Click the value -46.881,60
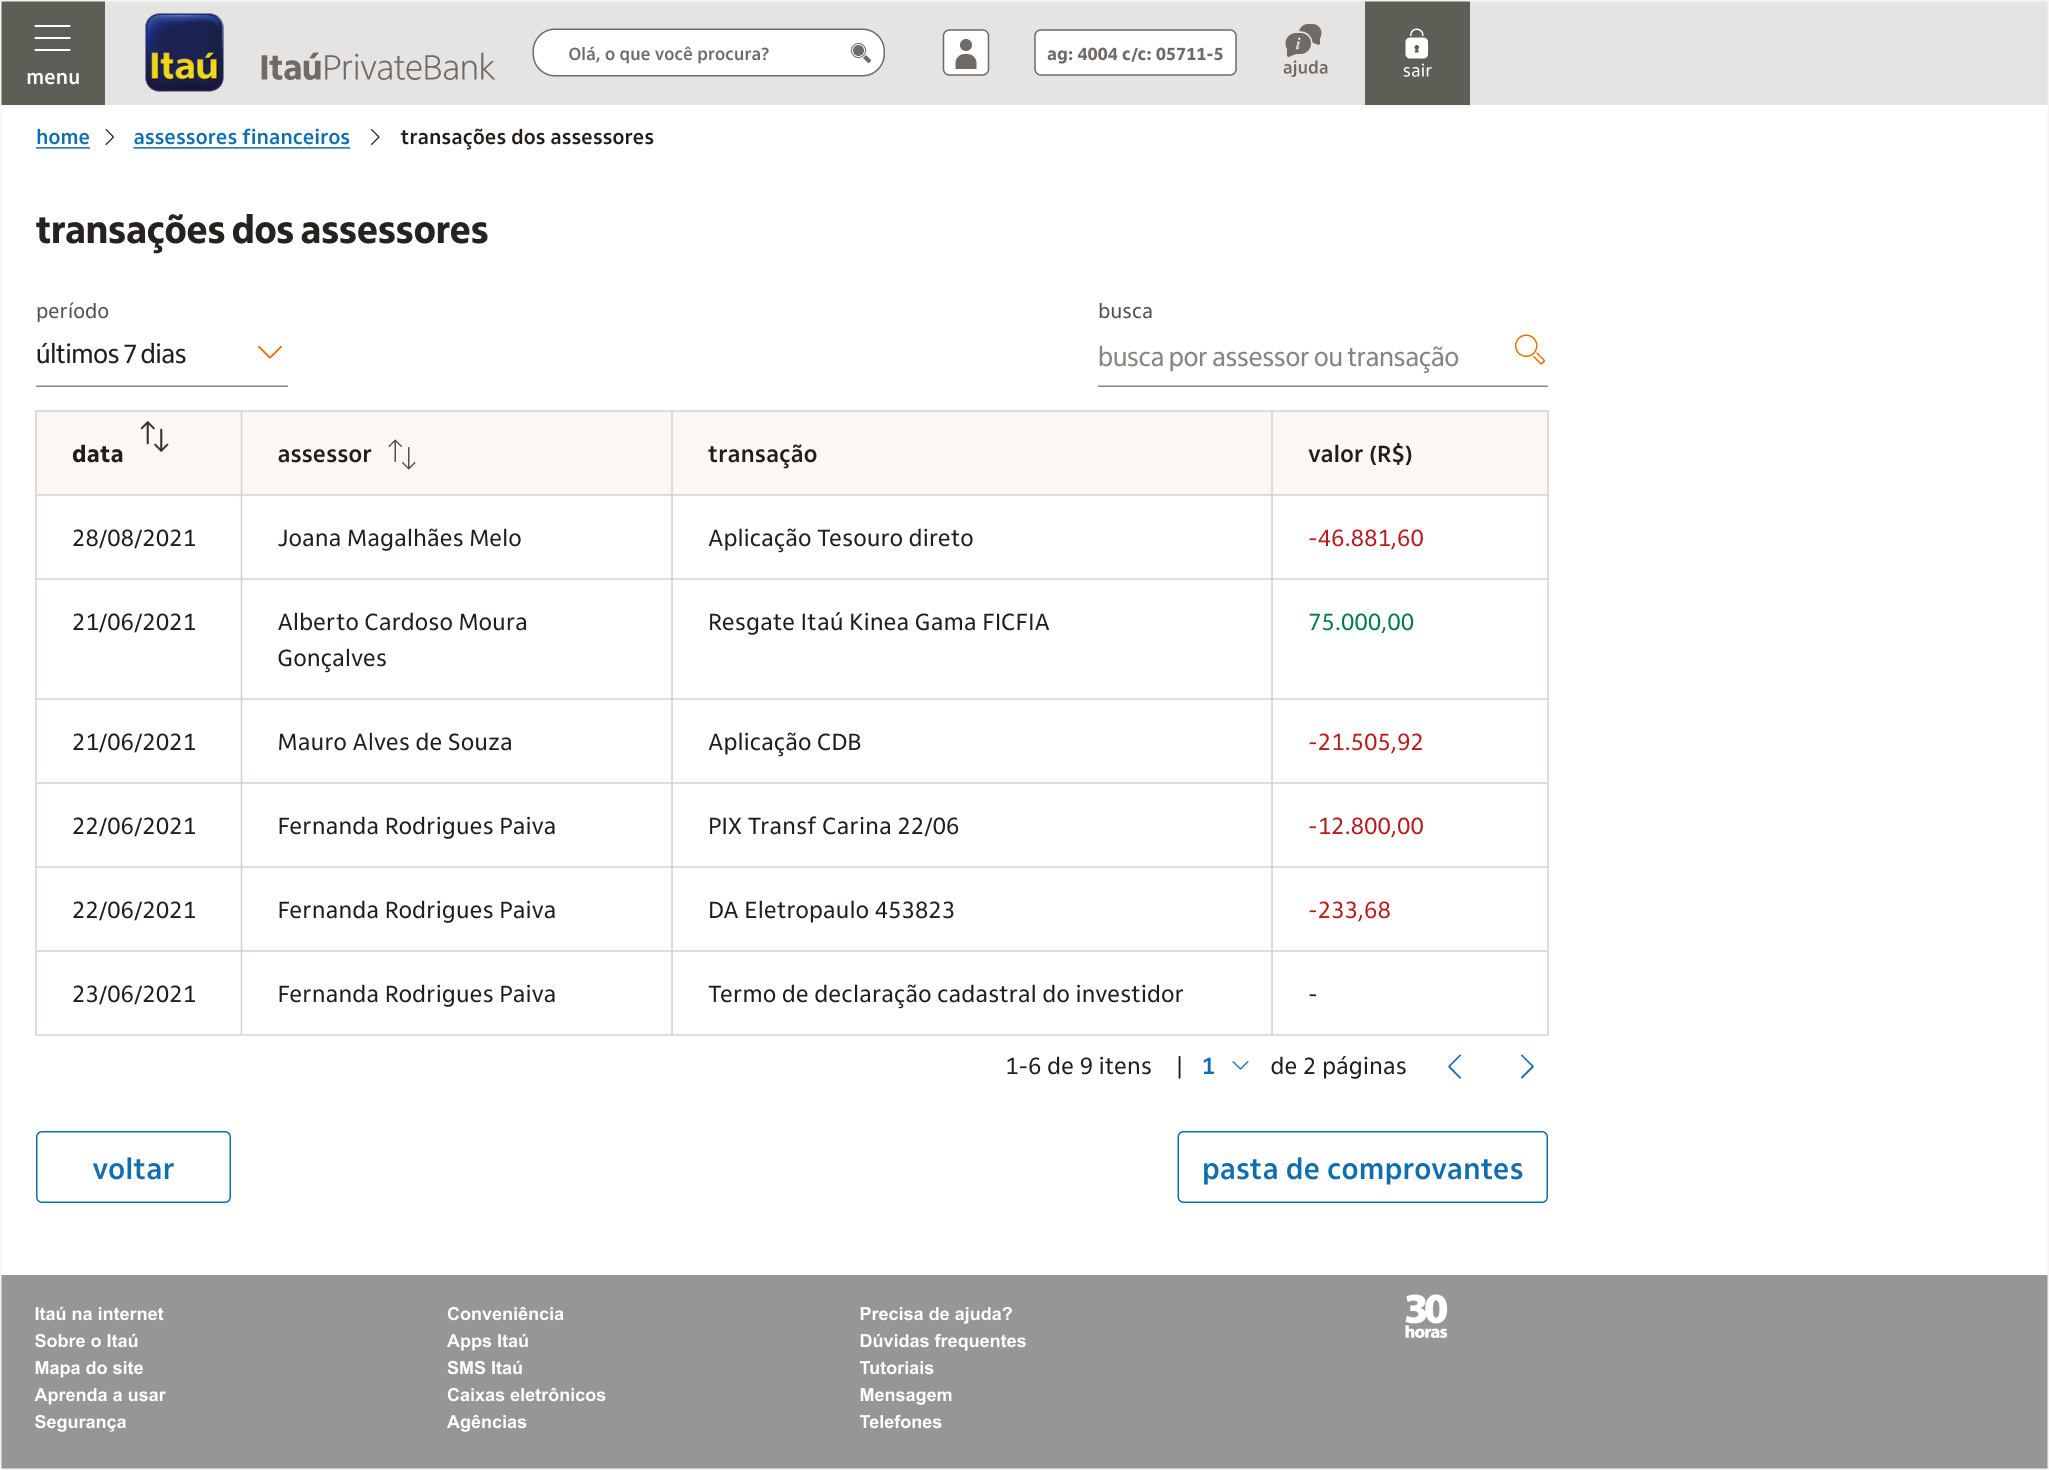 point(1365,538)
